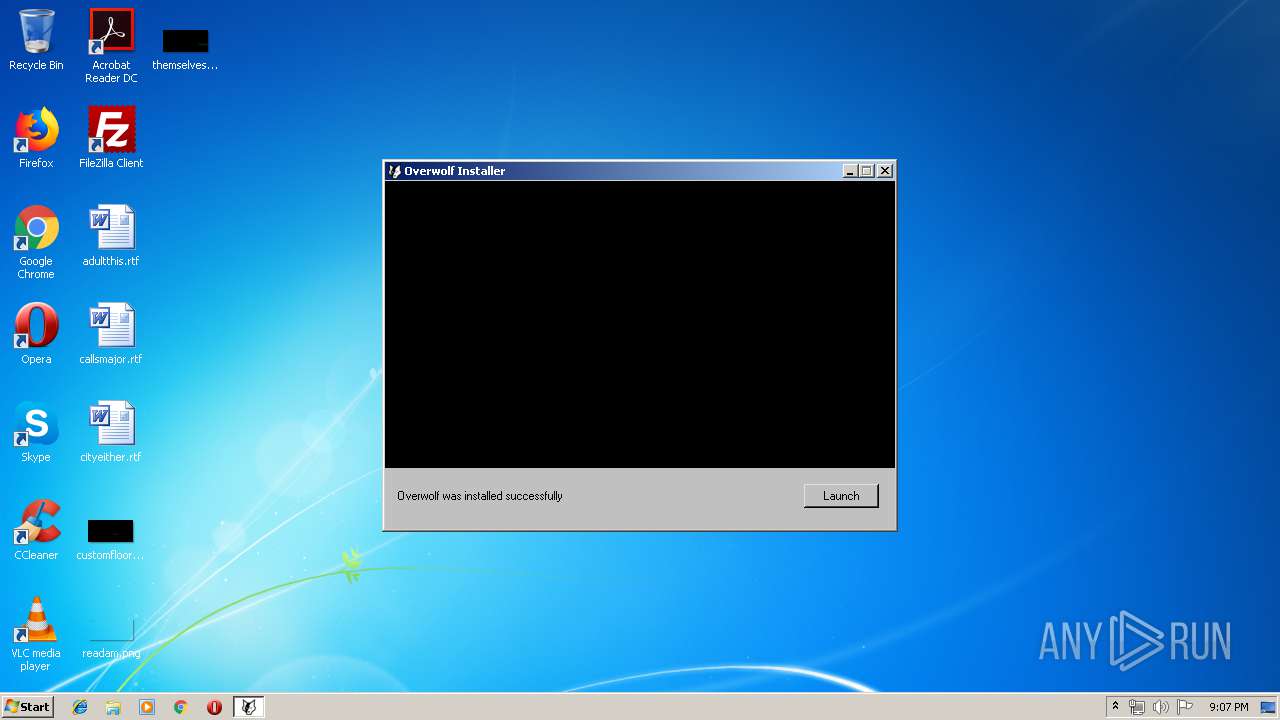Select the Google Chrome desktop shortcut
The height and width of the screenshot is (720, 1280).
[36, 242]
